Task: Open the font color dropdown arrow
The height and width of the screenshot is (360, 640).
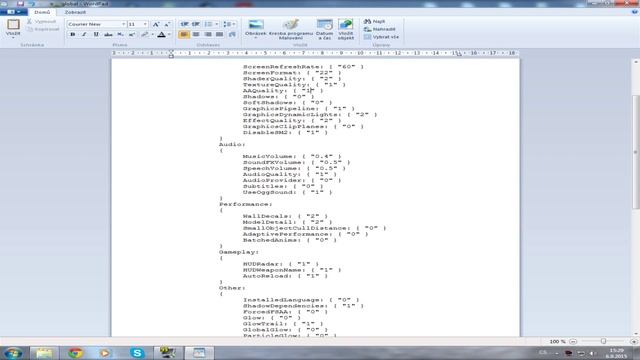Action: (169, 35)
